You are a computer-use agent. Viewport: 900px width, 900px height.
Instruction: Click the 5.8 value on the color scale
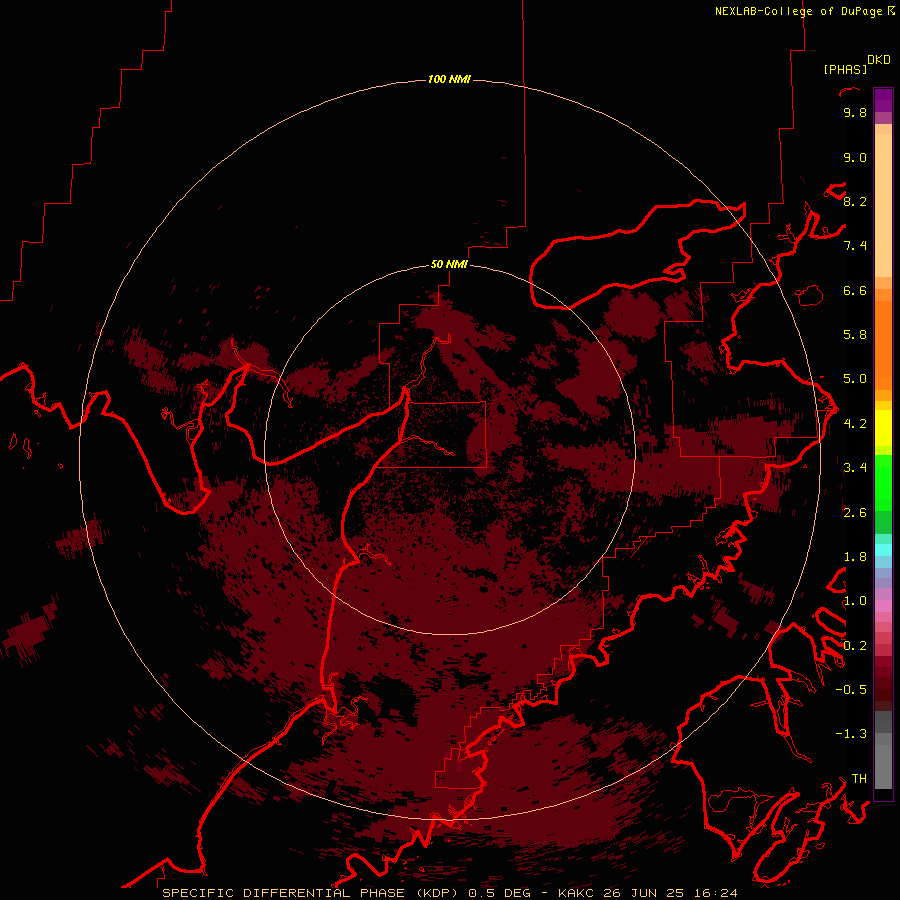(x=855, y=335)
